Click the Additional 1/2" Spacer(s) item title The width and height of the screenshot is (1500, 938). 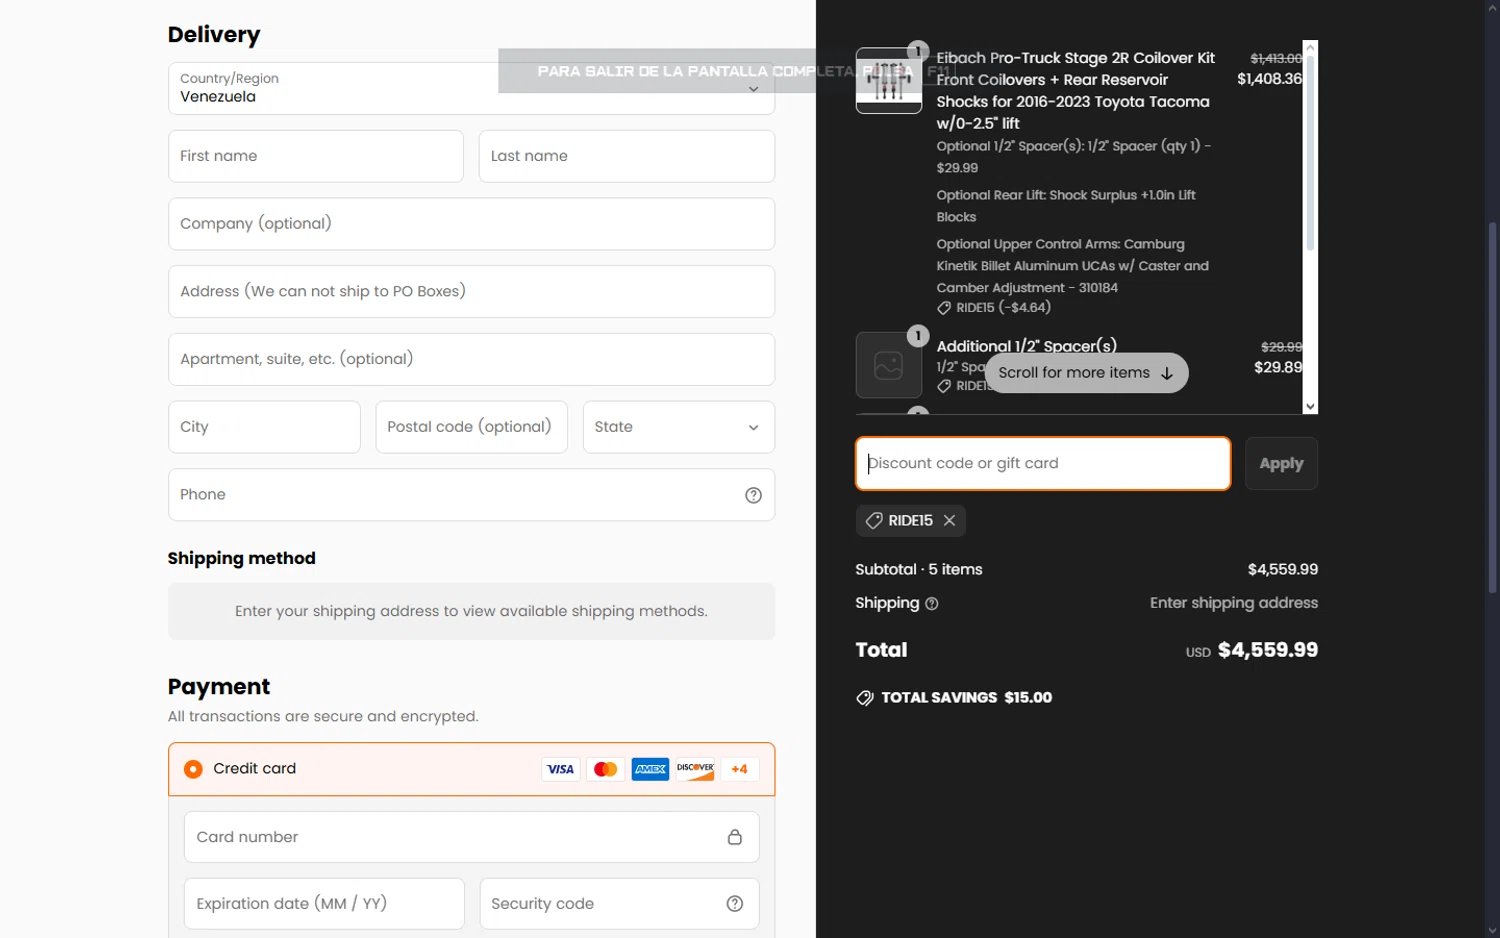1026,346
